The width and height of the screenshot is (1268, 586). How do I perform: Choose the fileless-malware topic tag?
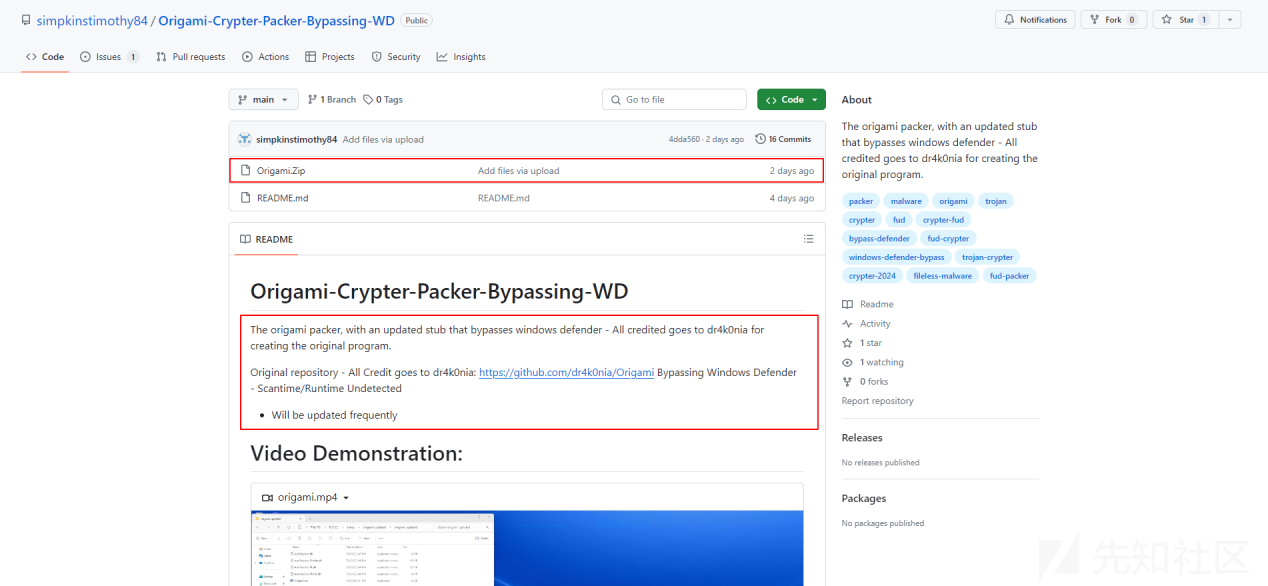click(x=943, y=276)
